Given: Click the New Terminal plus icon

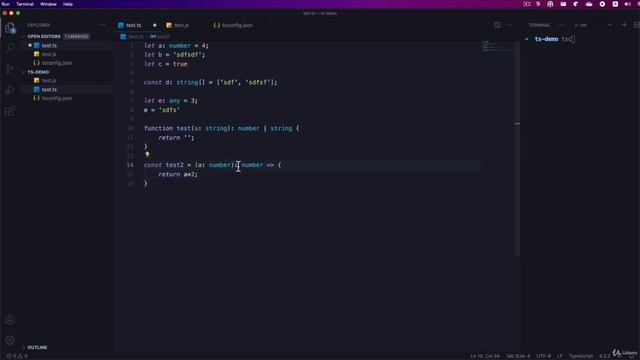Looking at the screenshot, I should tap(624, 25).
